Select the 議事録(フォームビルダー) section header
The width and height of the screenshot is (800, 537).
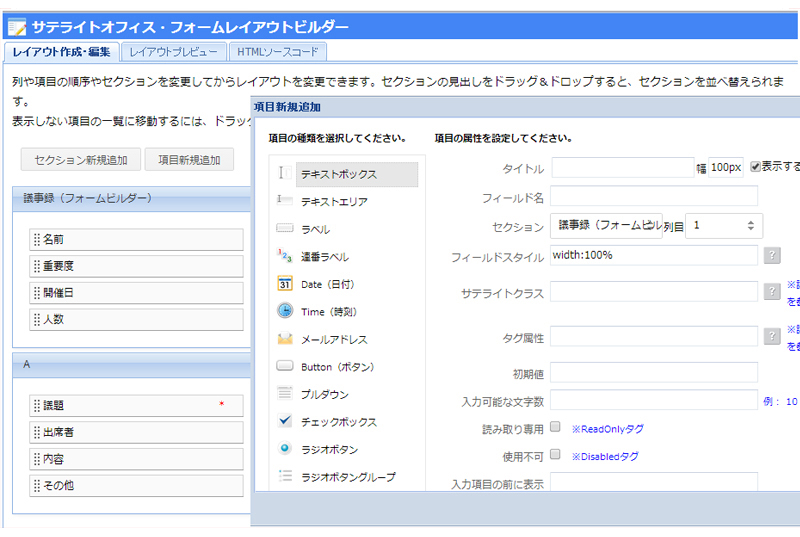pyautogui.click(x=132, y=198)
